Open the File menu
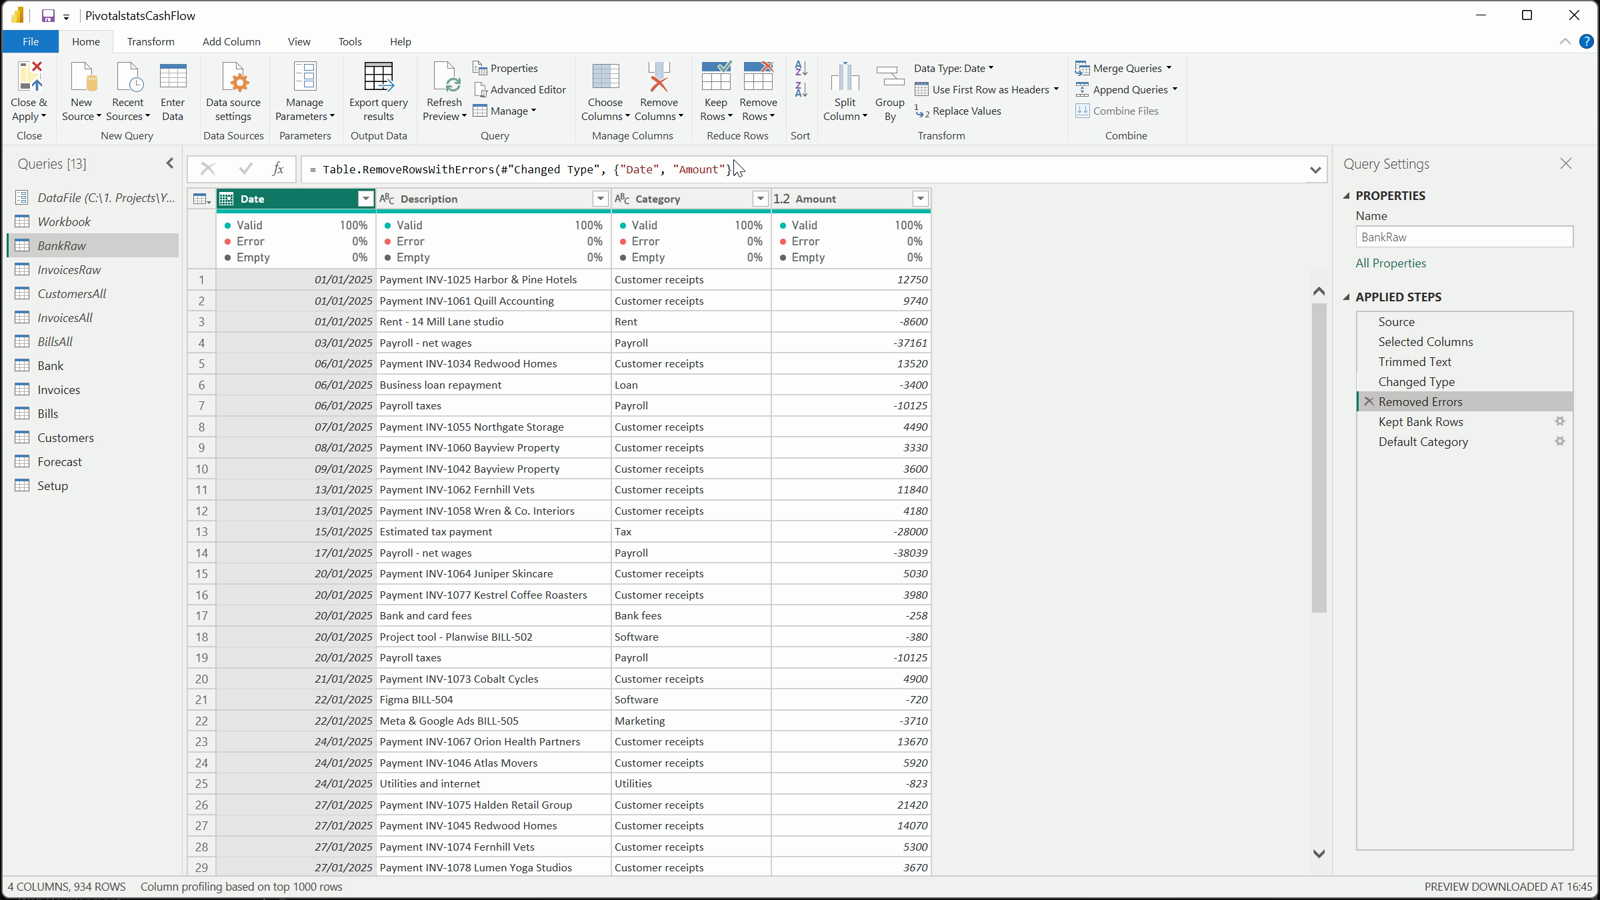The image size is (1600, 900). [31, 42]
